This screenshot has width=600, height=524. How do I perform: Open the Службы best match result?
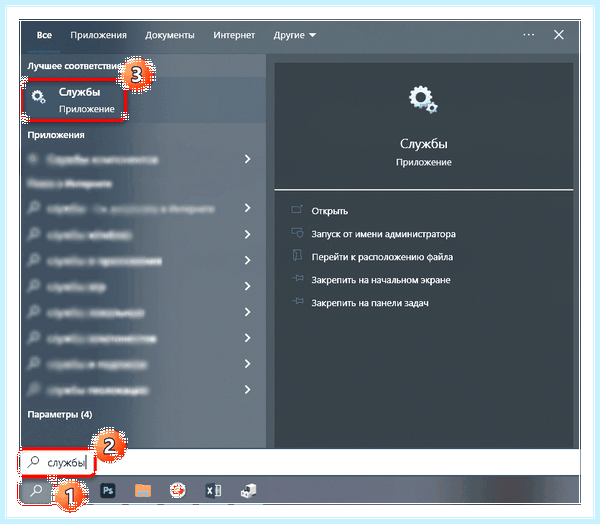click(144, 100)
